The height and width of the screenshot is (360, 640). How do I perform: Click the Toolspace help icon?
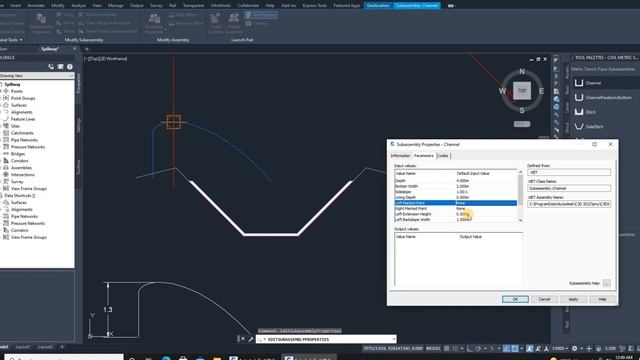coord(70,67)
